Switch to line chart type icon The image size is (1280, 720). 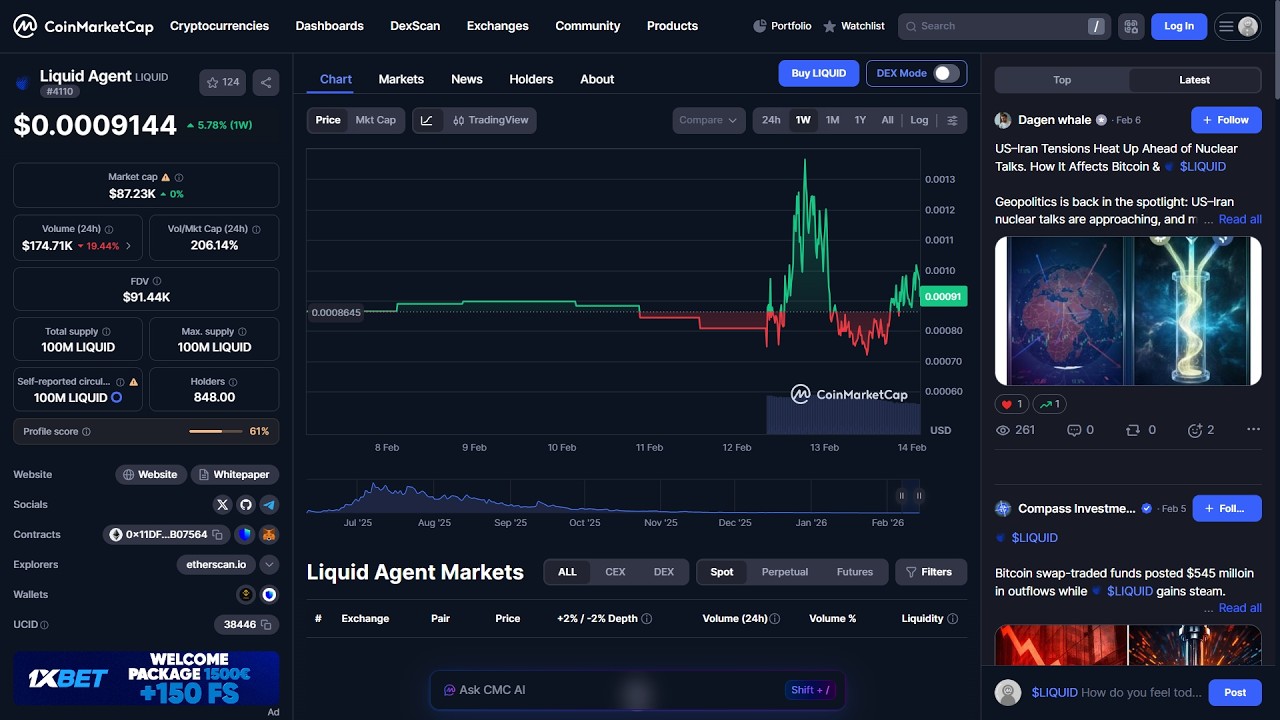click(427, 120)
